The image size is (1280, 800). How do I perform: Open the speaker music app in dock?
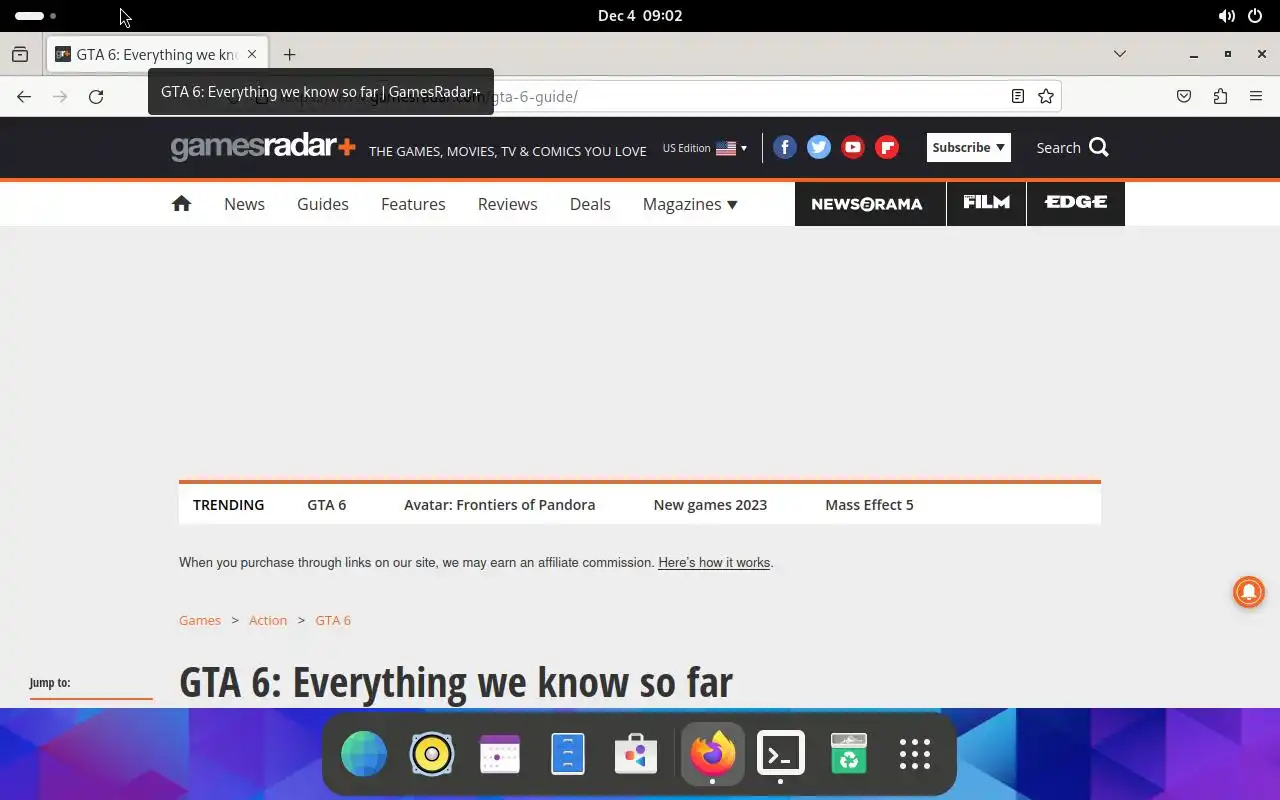(432, 754)
